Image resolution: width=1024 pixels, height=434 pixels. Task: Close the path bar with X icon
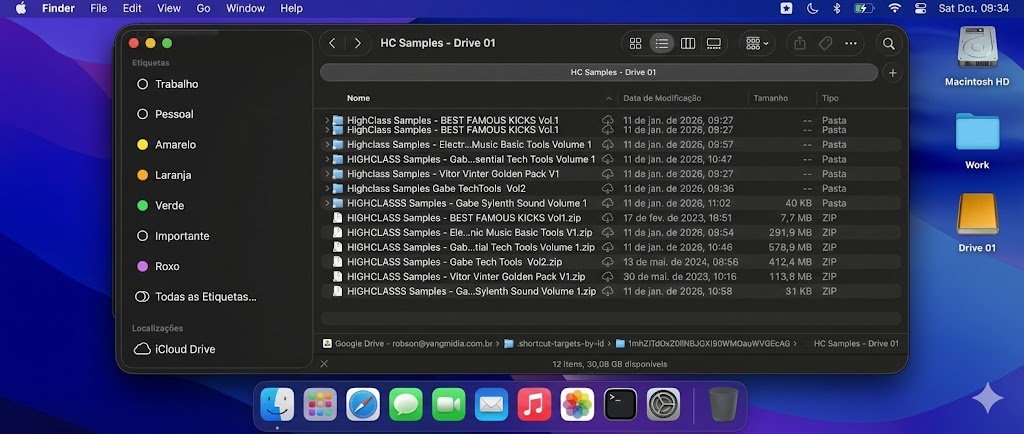[324, 364]
